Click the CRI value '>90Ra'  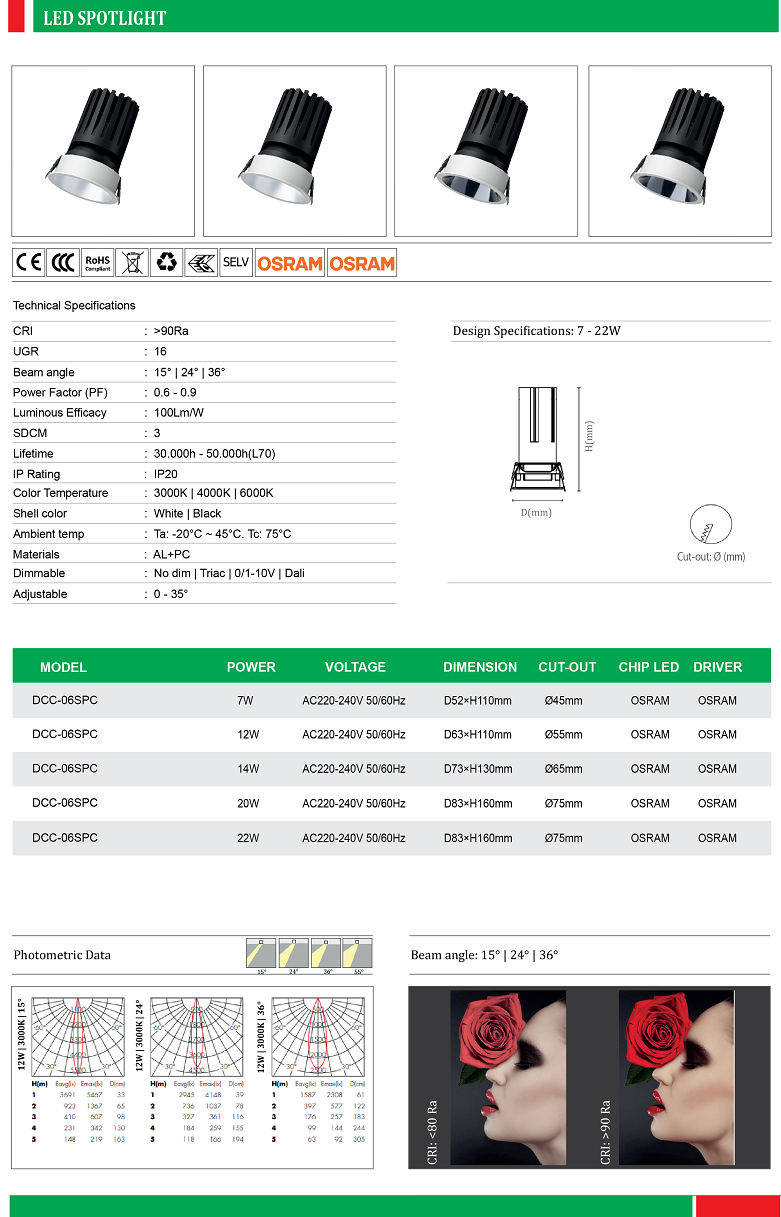171,331
